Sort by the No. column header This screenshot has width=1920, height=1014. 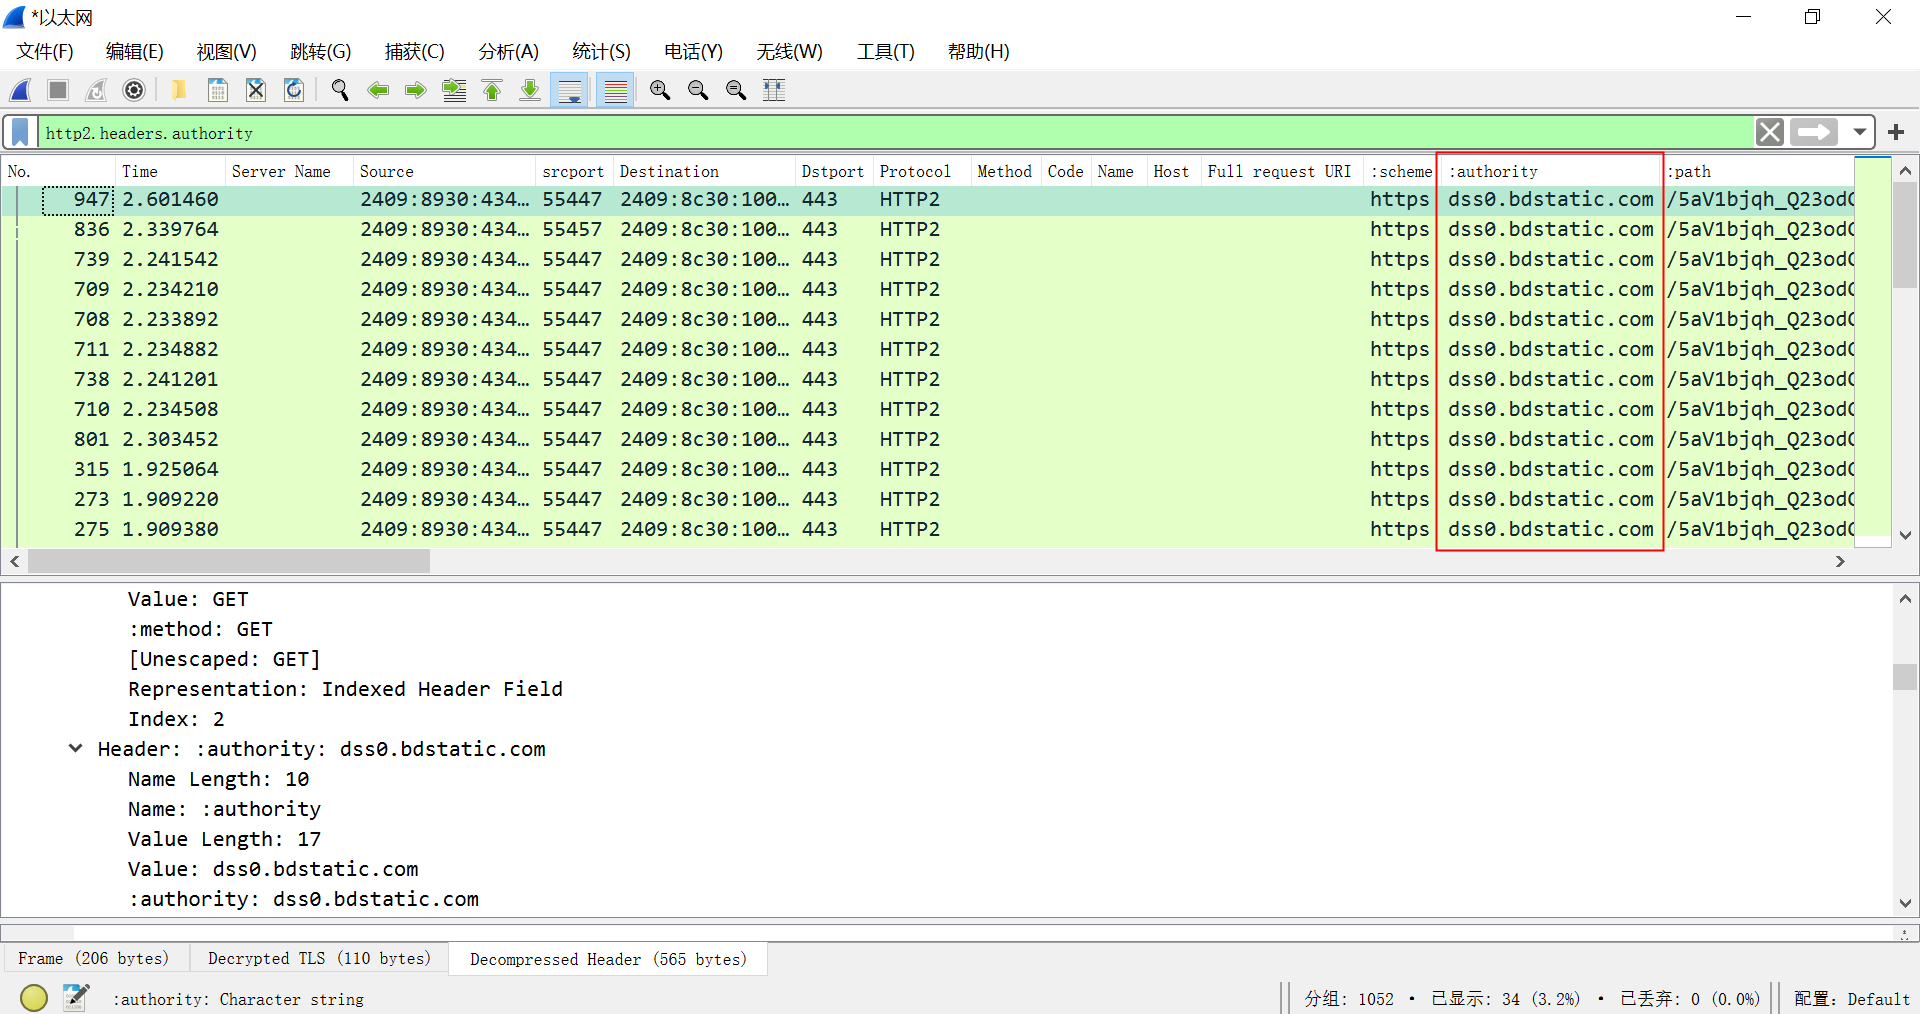click(x=59, y=172)
